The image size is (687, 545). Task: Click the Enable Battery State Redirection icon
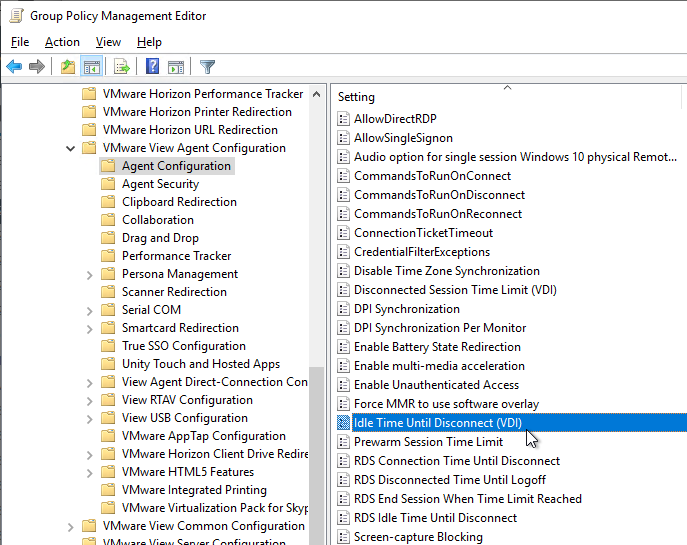[x=344, y=347]
